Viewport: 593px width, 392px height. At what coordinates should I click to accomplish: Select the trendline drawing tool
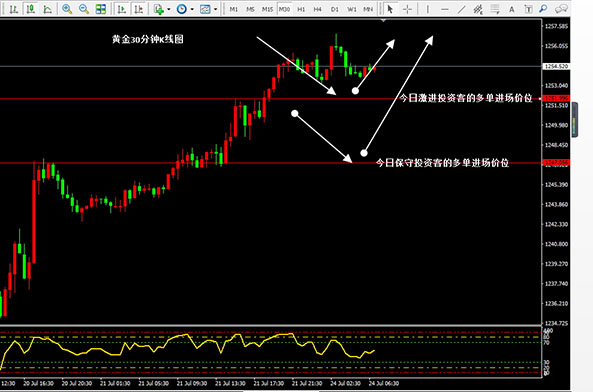pyautogui.click(x=461, y=9)
